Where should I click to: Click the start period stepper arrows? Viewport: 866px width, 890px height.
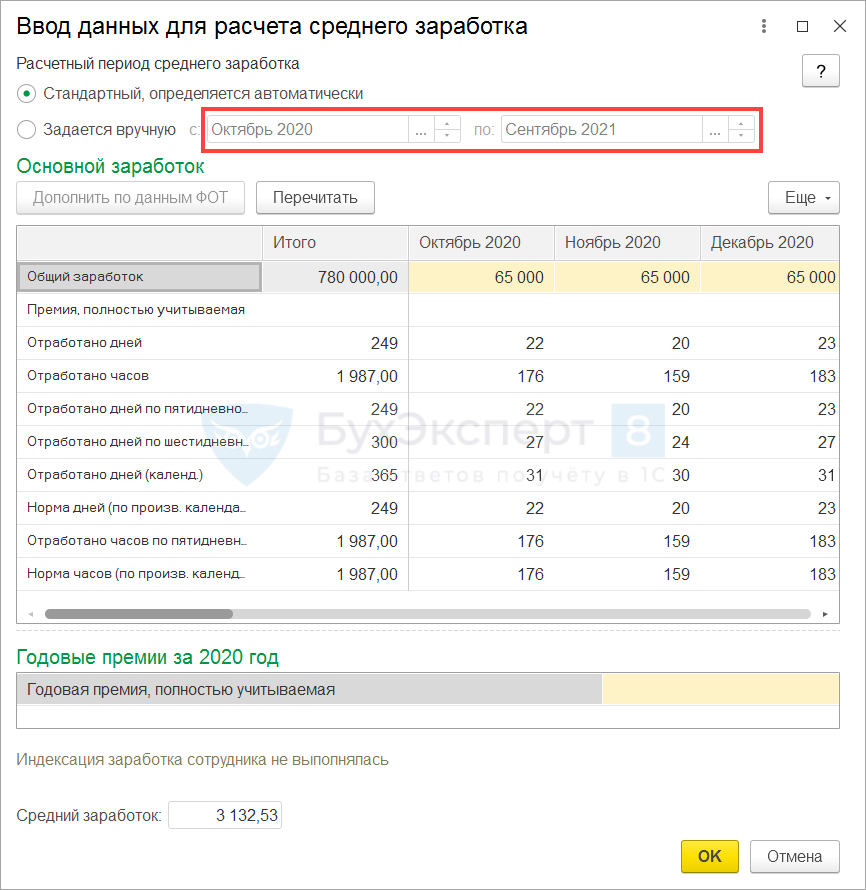pos(447,130)
